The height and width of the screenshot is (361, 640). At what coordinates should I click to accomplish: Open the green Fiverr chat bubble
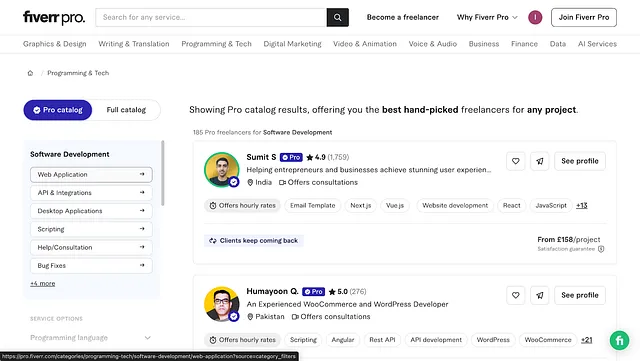619,340
